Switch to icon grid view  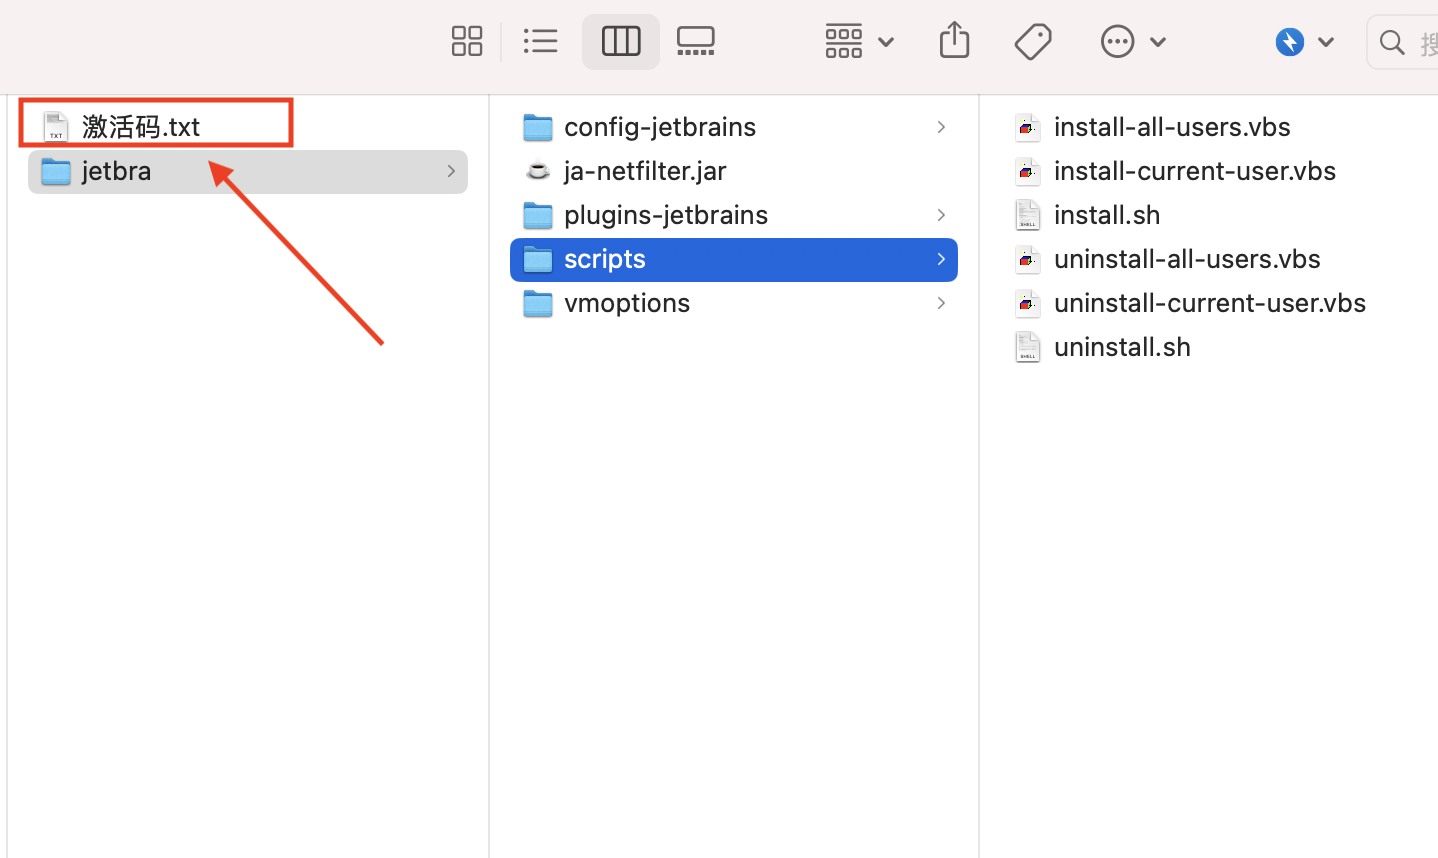tap(467, 41)
